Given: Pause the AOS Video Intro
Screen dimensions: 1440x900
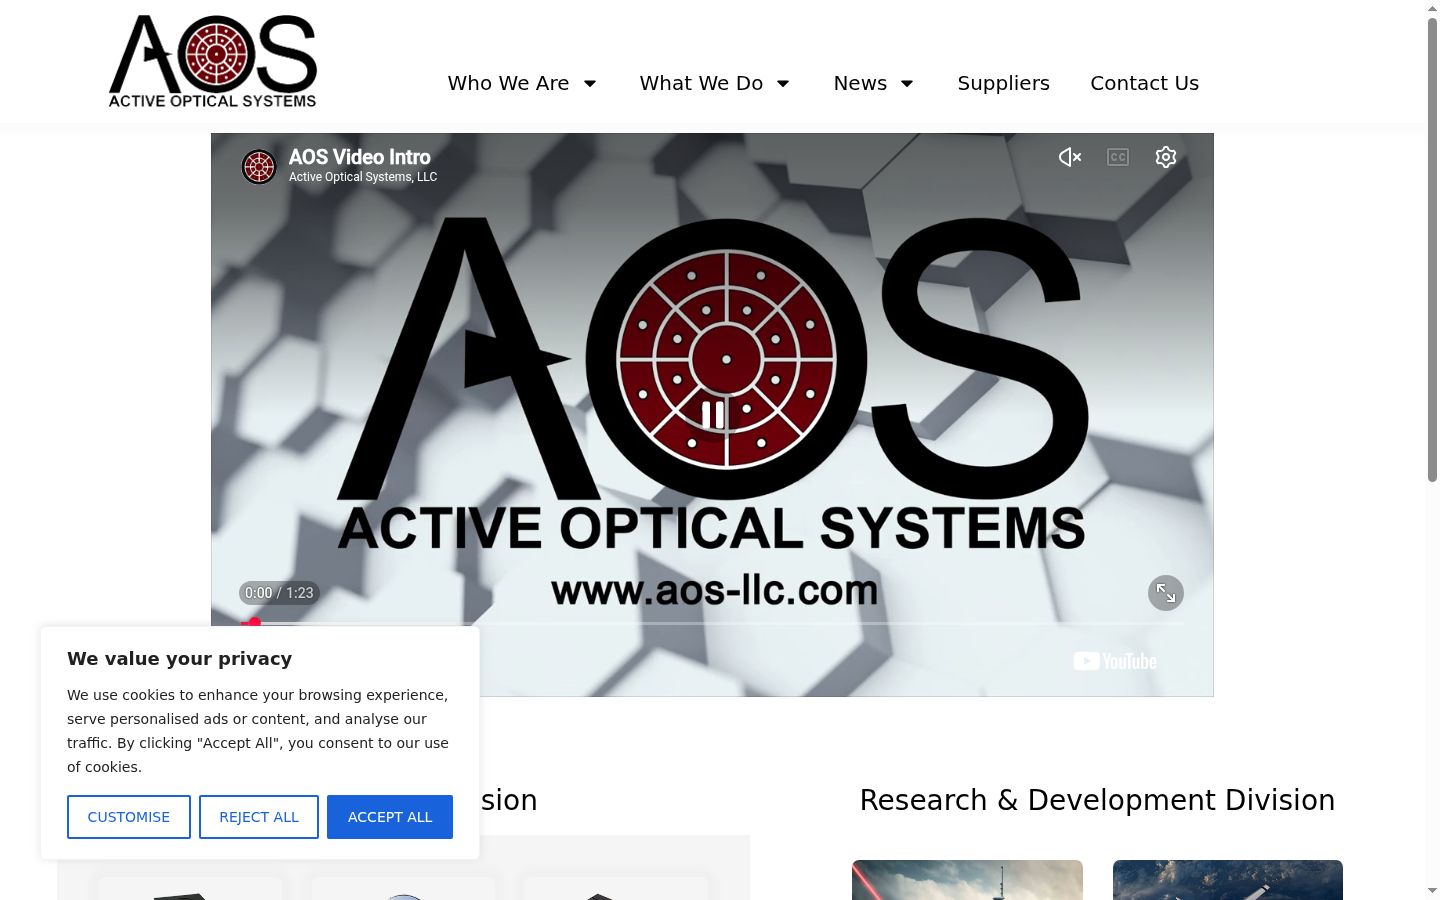Looking at the screenshot, I should pos(713,414).
